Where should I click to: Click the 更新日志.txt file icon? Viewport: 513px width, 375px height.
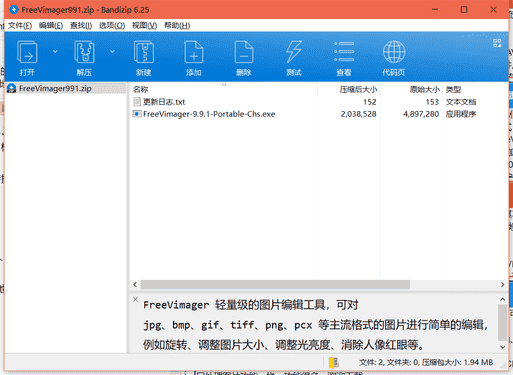[137, 101]
